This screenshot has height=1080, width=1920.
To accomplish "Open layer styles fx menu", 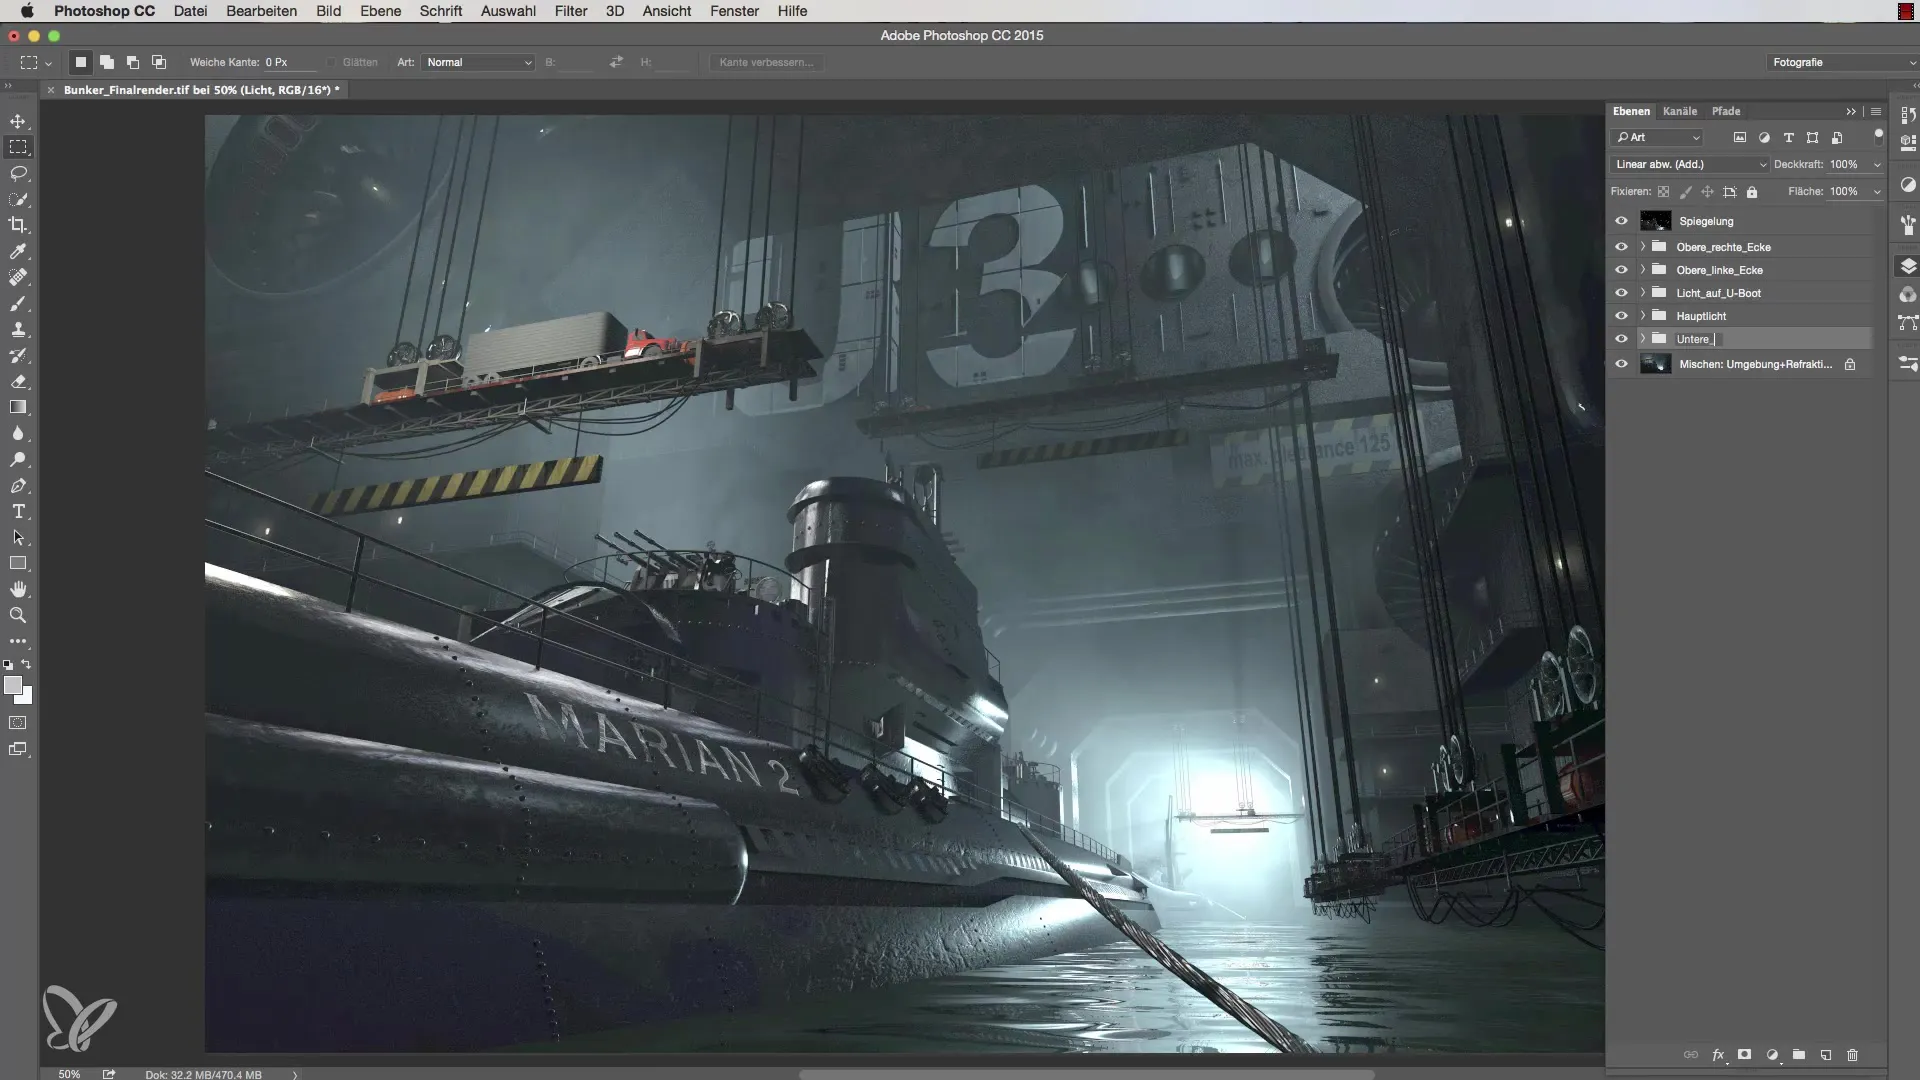I will pos(1718,1055).
